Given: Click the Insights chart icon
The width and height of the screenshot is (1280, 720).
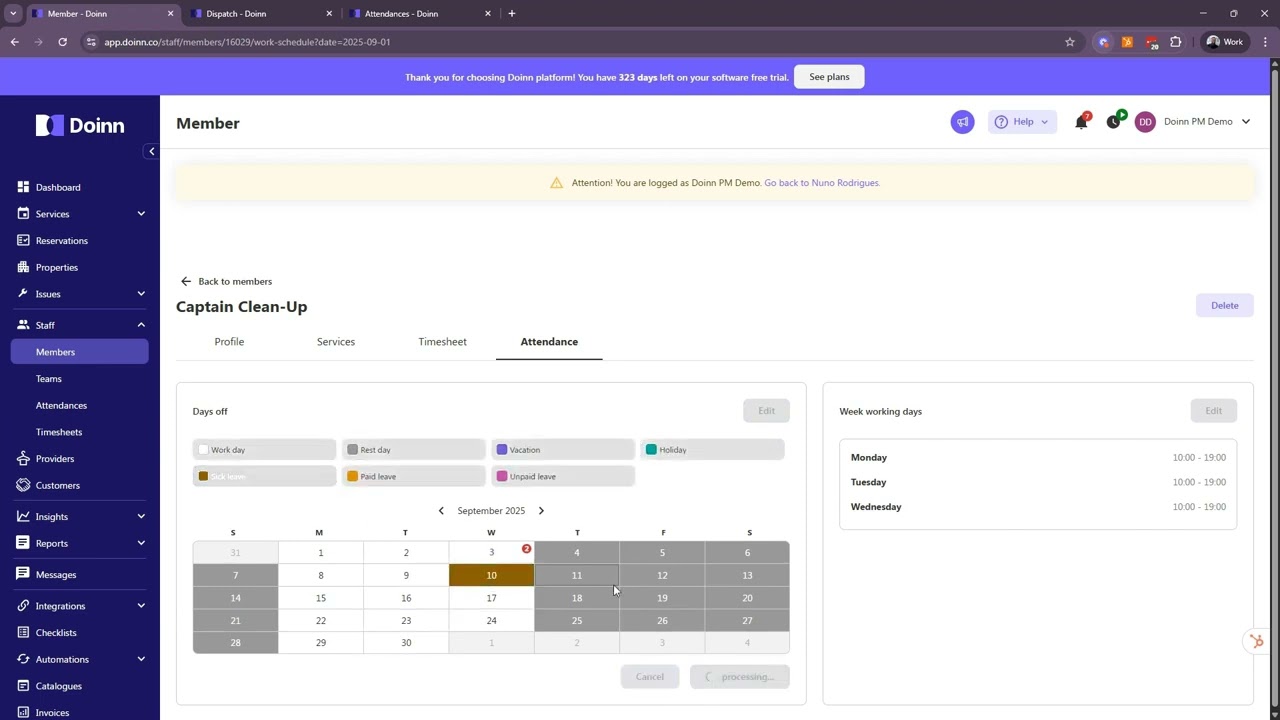Looking at the screenshot, I should tap(23, 516).
